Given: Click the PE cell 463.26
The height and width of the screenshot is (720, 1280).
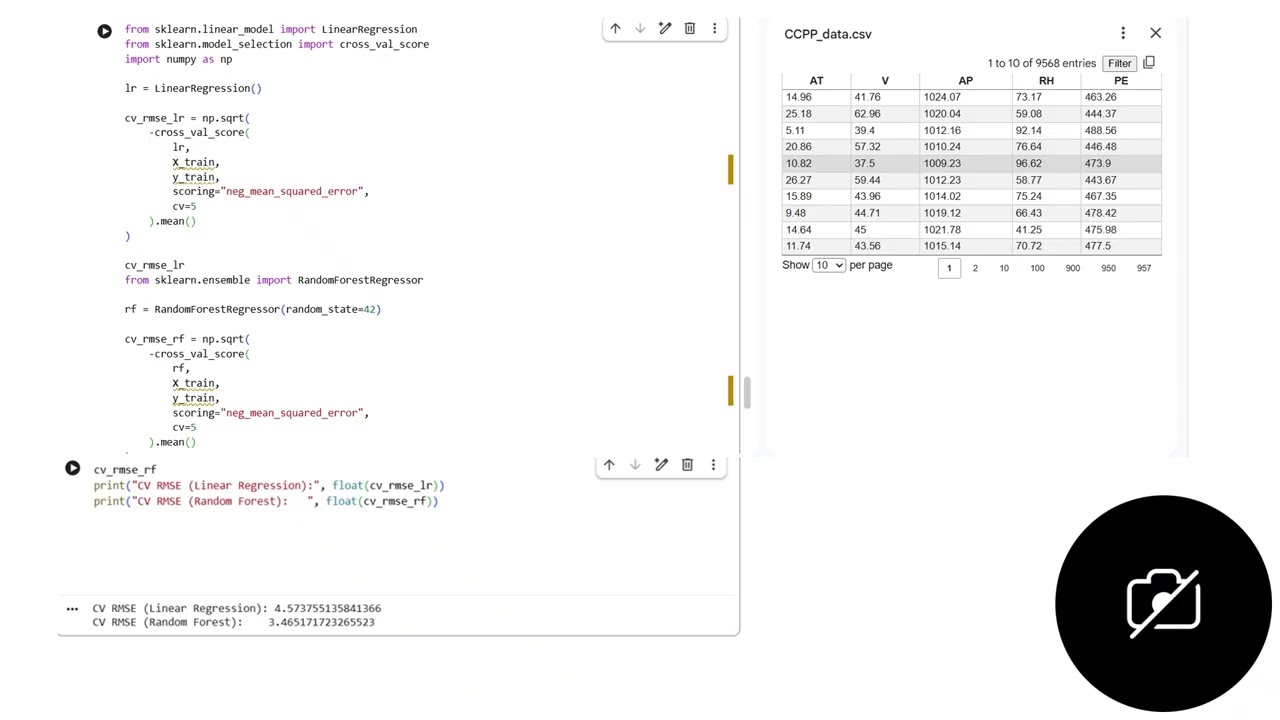Looking at the screenshot, I should 1100,97.
